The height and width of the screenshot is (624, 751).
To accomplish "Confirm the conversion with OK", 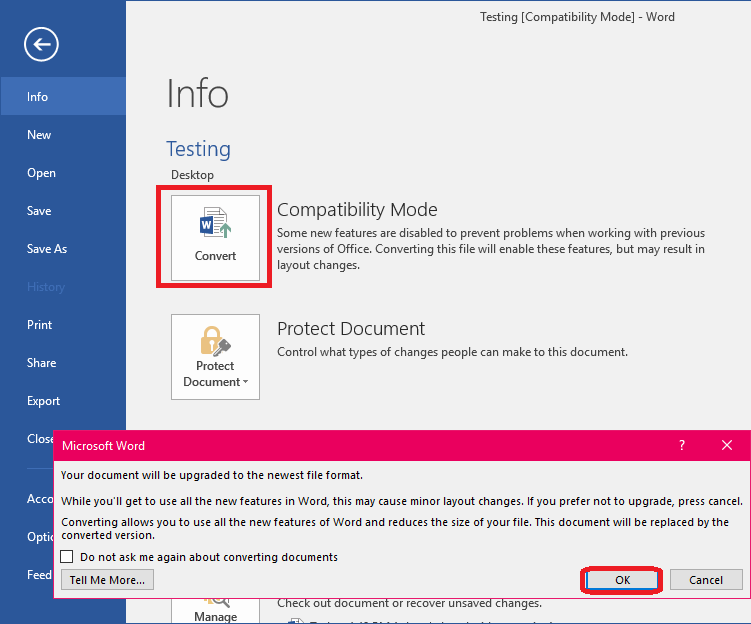I will (622, 580).
